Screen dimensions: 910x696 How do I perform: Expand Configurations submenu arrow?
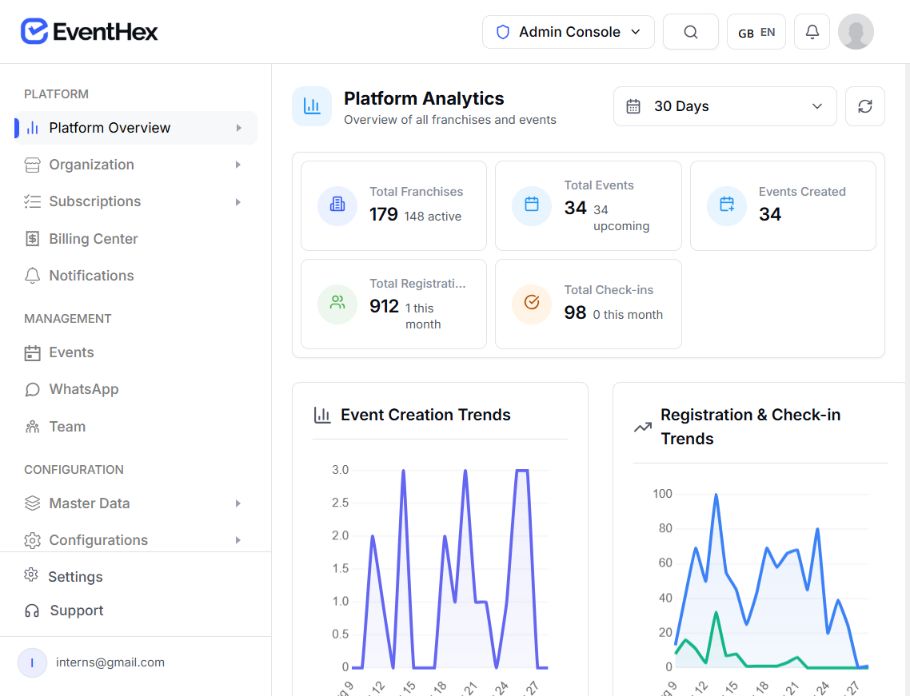[x=238, y=540]
